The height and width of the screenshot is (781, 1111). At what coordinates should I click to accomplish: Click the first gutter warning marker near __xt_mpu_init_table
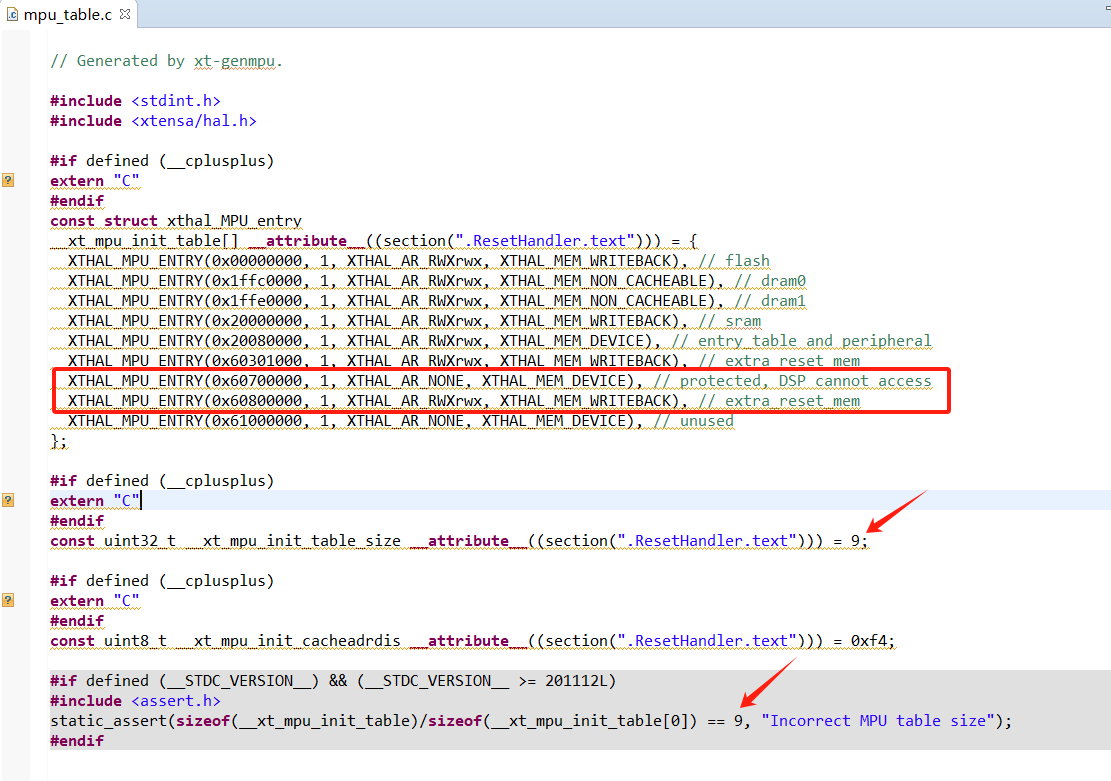8,181
